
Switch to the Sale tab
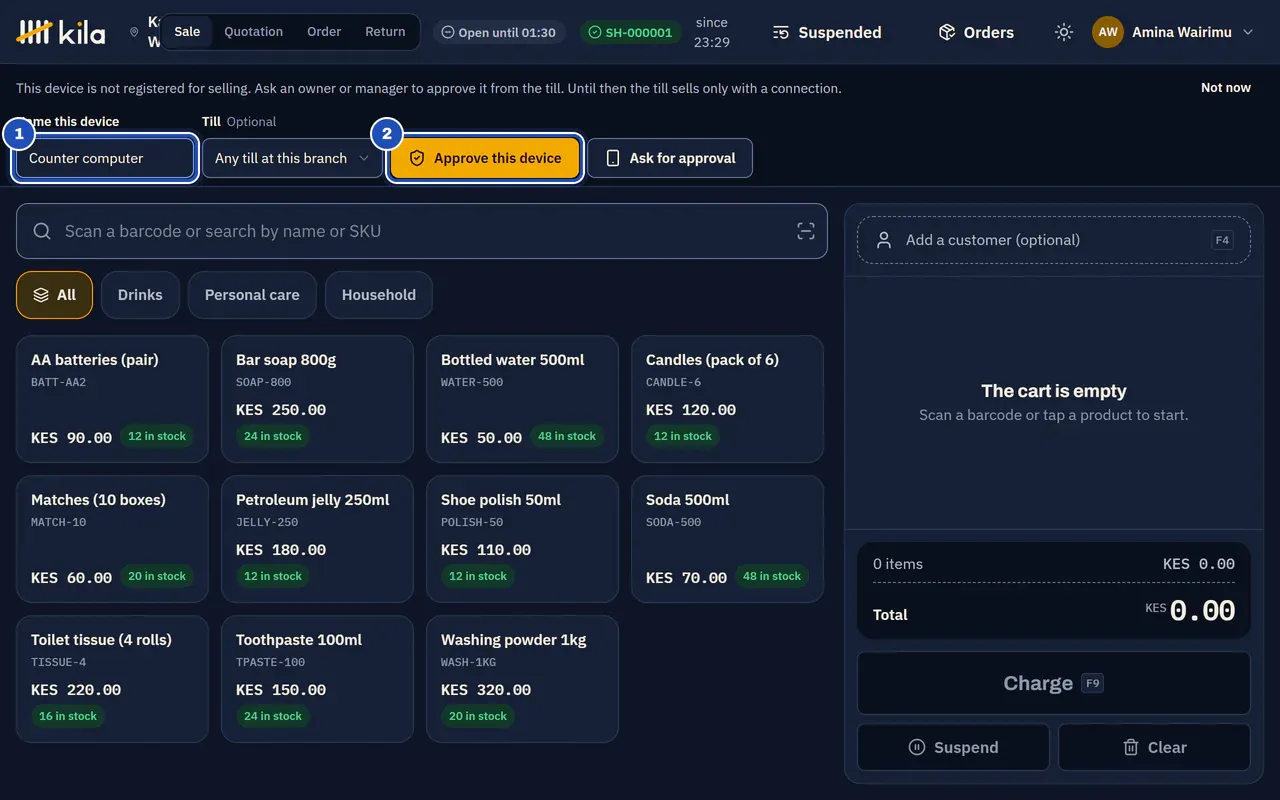(187, 31)
